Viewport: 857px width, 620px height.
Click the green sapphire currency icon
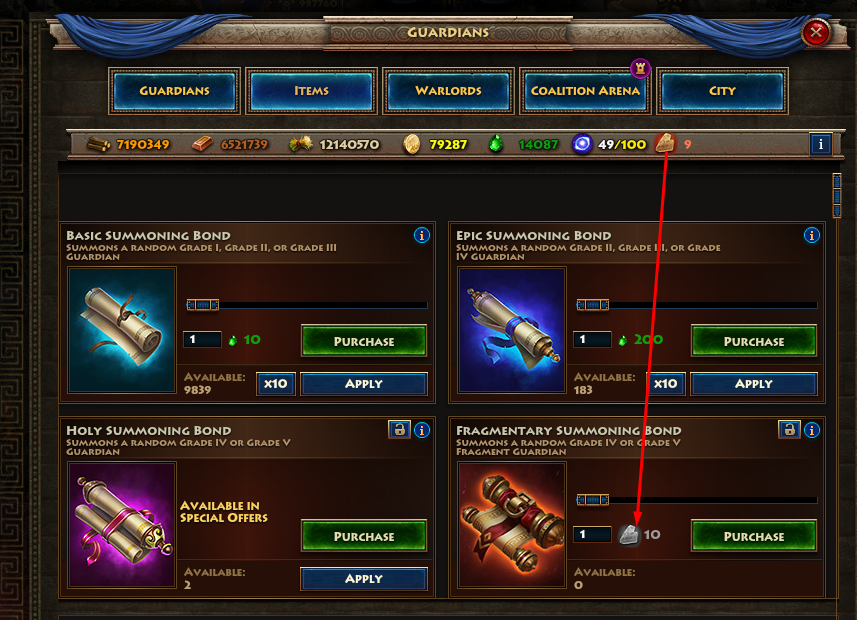click(x=496, y=144)
